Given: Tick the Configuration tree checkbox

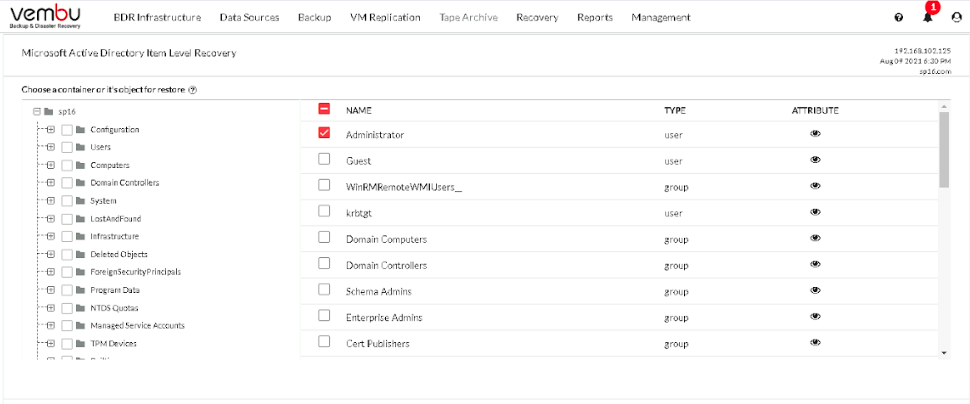Looking at the screenshot, I should (x=67, y=130).
